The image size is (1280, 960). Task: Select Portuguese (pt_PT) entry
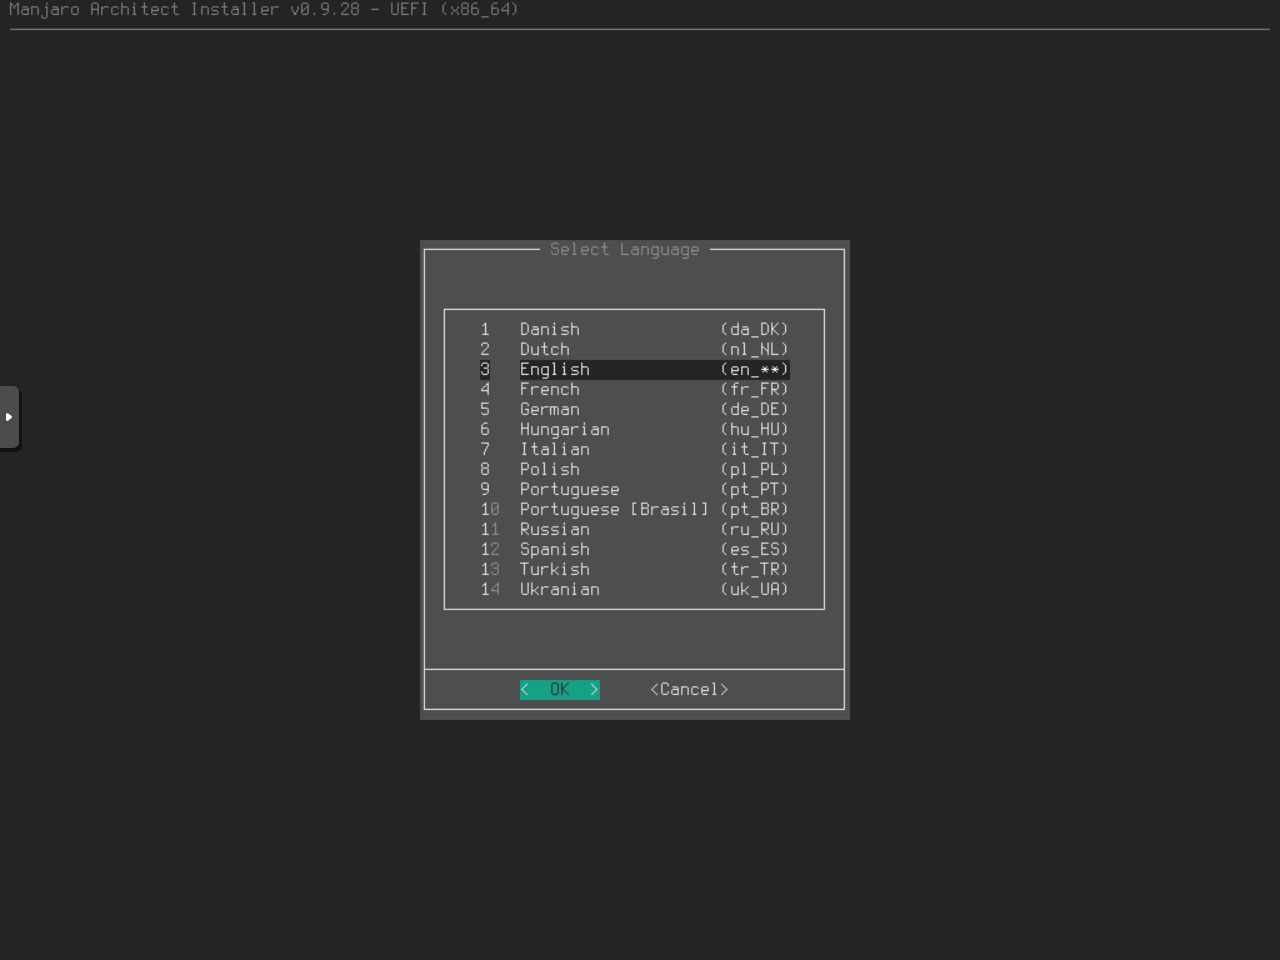[x=569, y=489]
